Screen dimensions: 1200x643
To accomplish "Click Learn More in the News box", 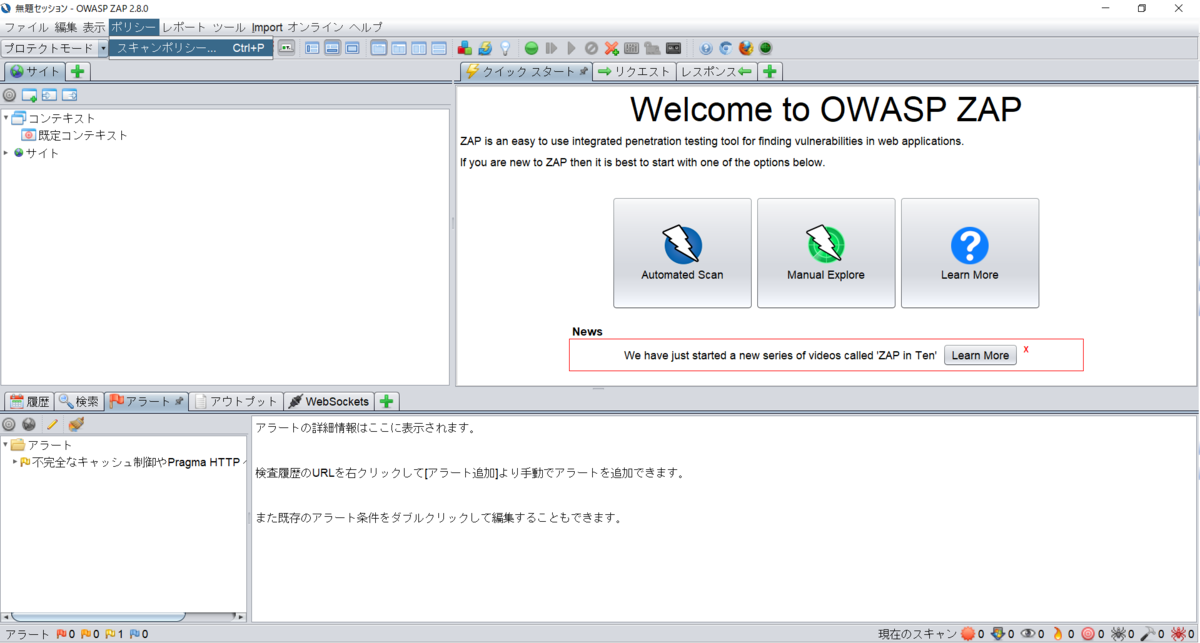I will coord(980,355).
